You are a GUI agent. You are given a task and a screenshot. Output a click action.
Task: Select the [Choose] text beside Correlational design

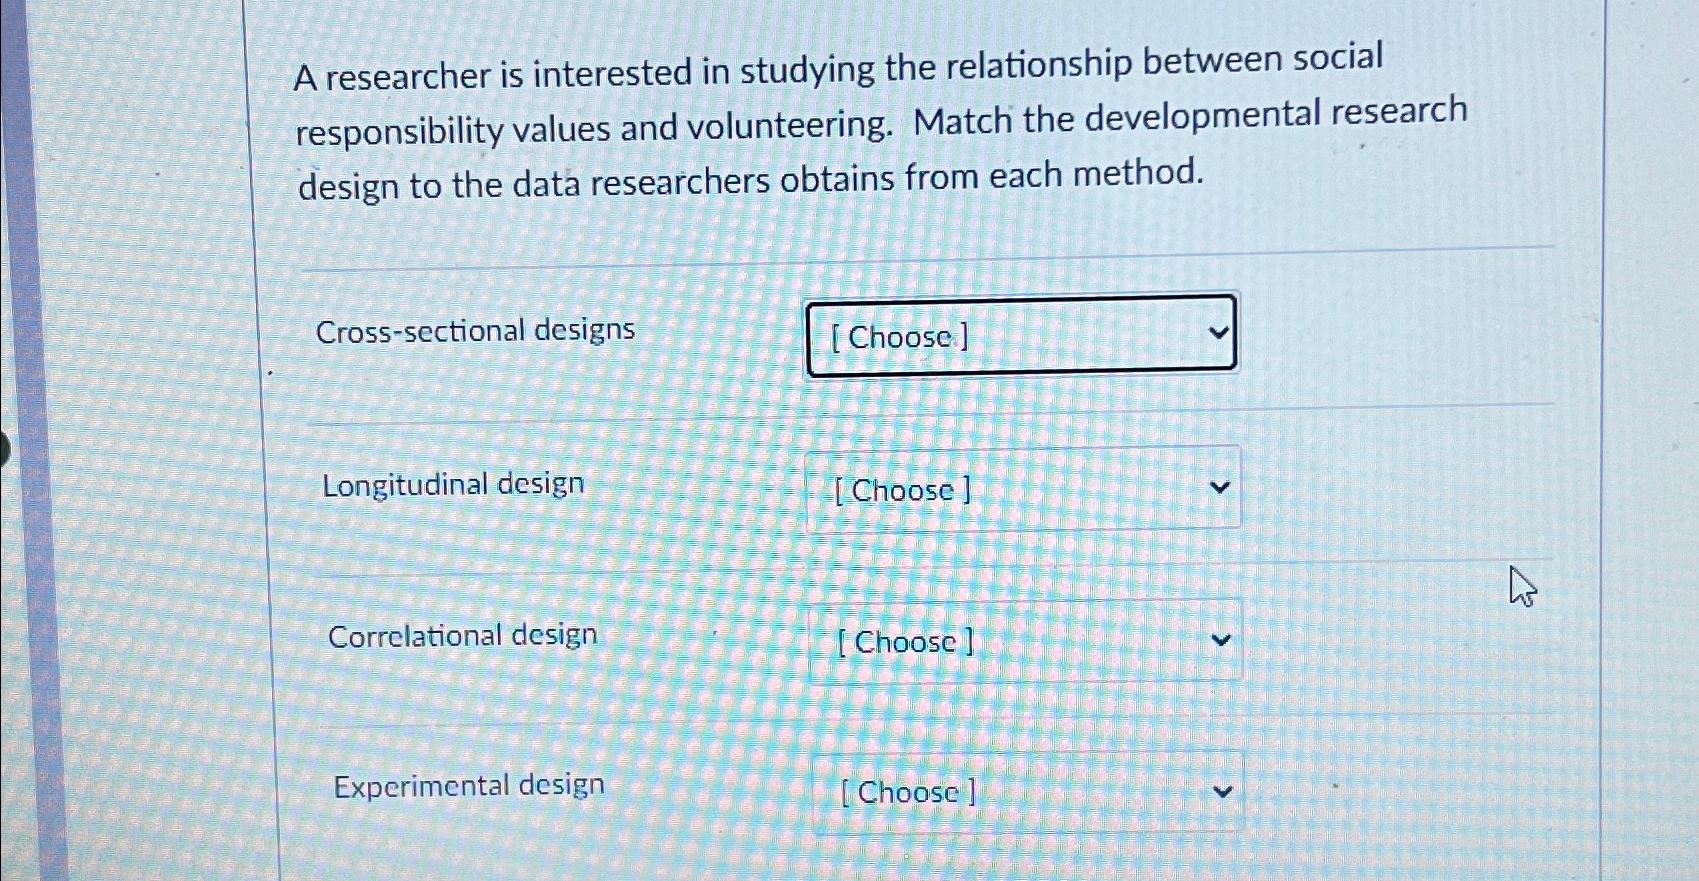[904, 641]
